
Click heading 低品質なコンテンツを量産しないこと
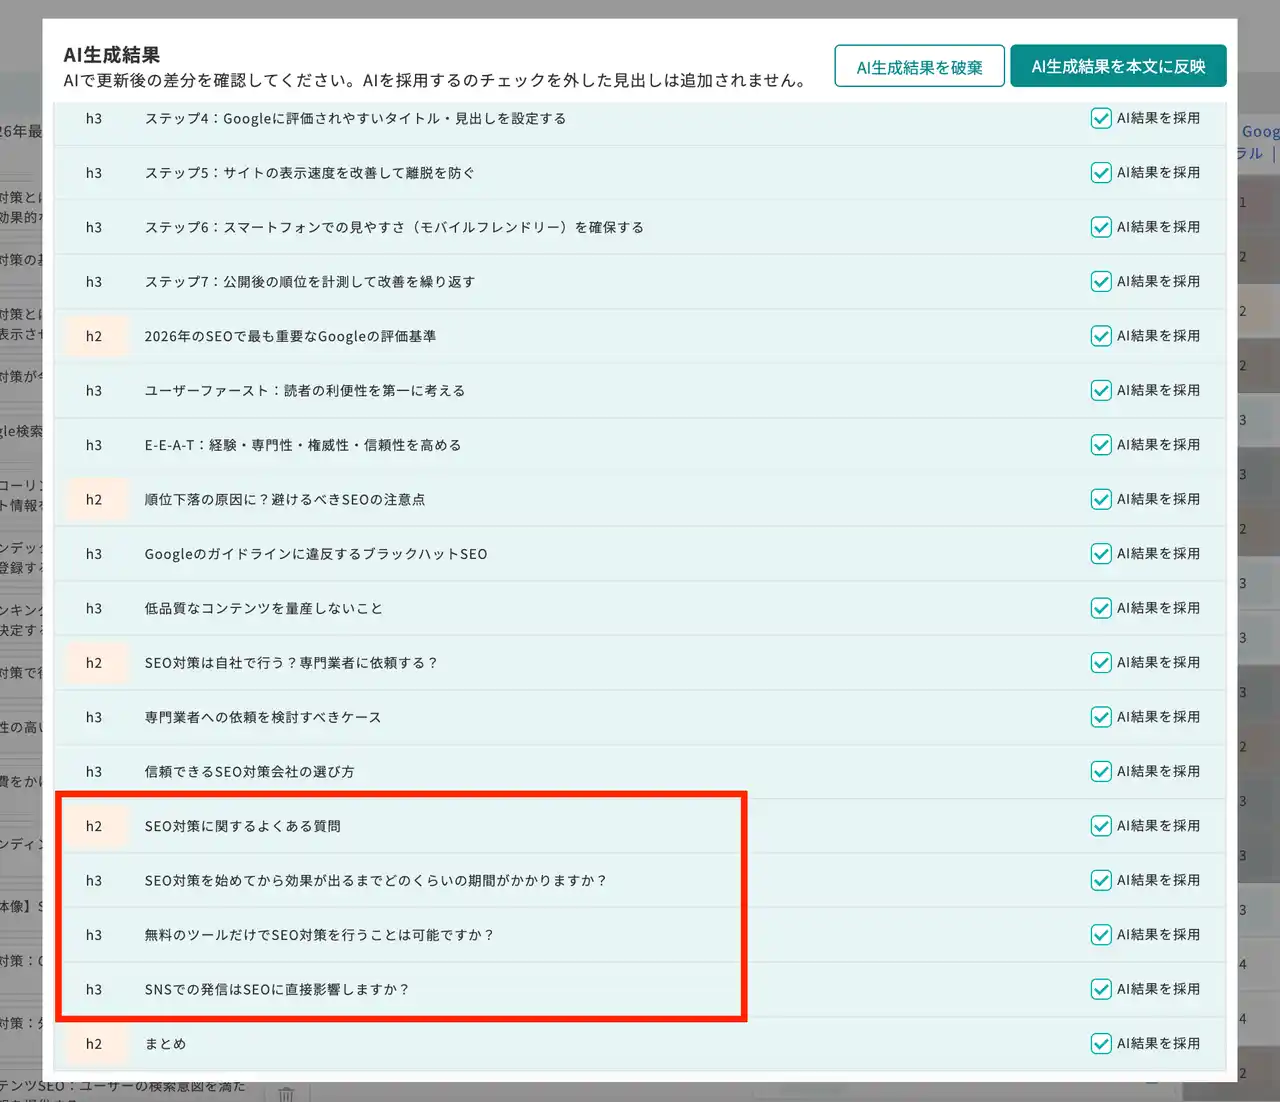tap(263, 609)
